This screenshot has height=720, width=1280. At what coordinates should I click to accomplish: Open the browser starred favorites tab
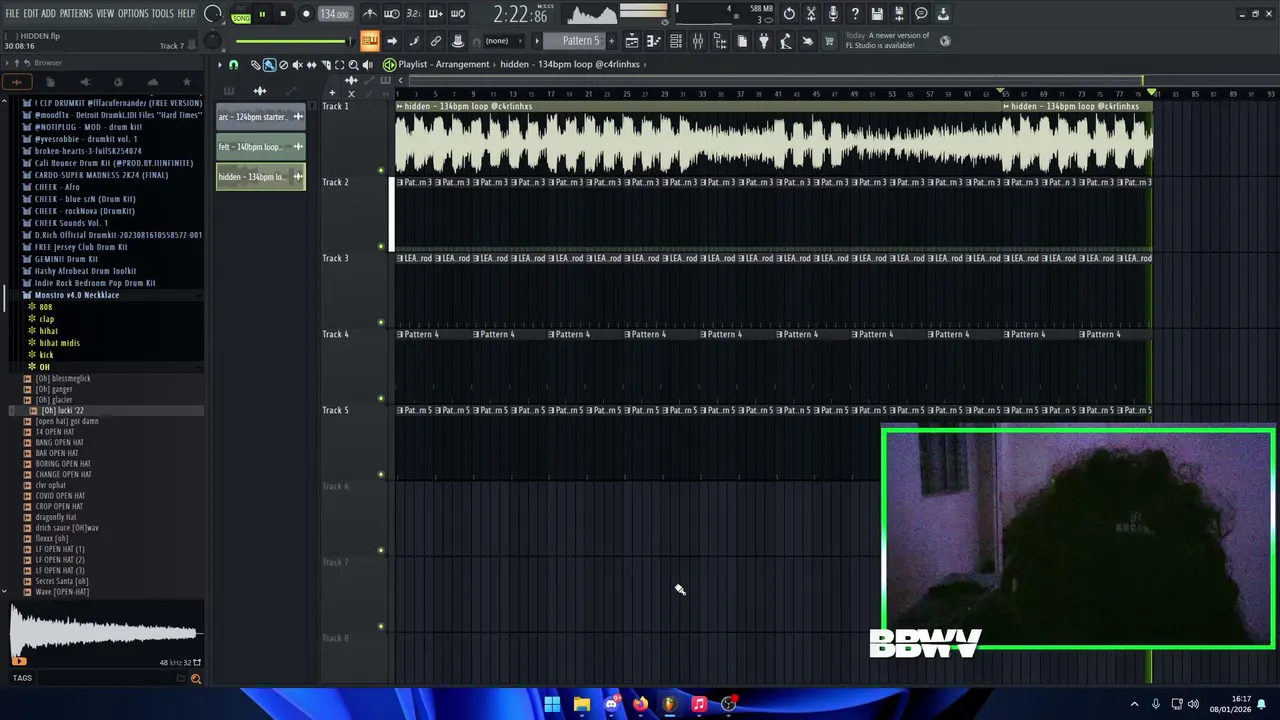coord(186,82)
